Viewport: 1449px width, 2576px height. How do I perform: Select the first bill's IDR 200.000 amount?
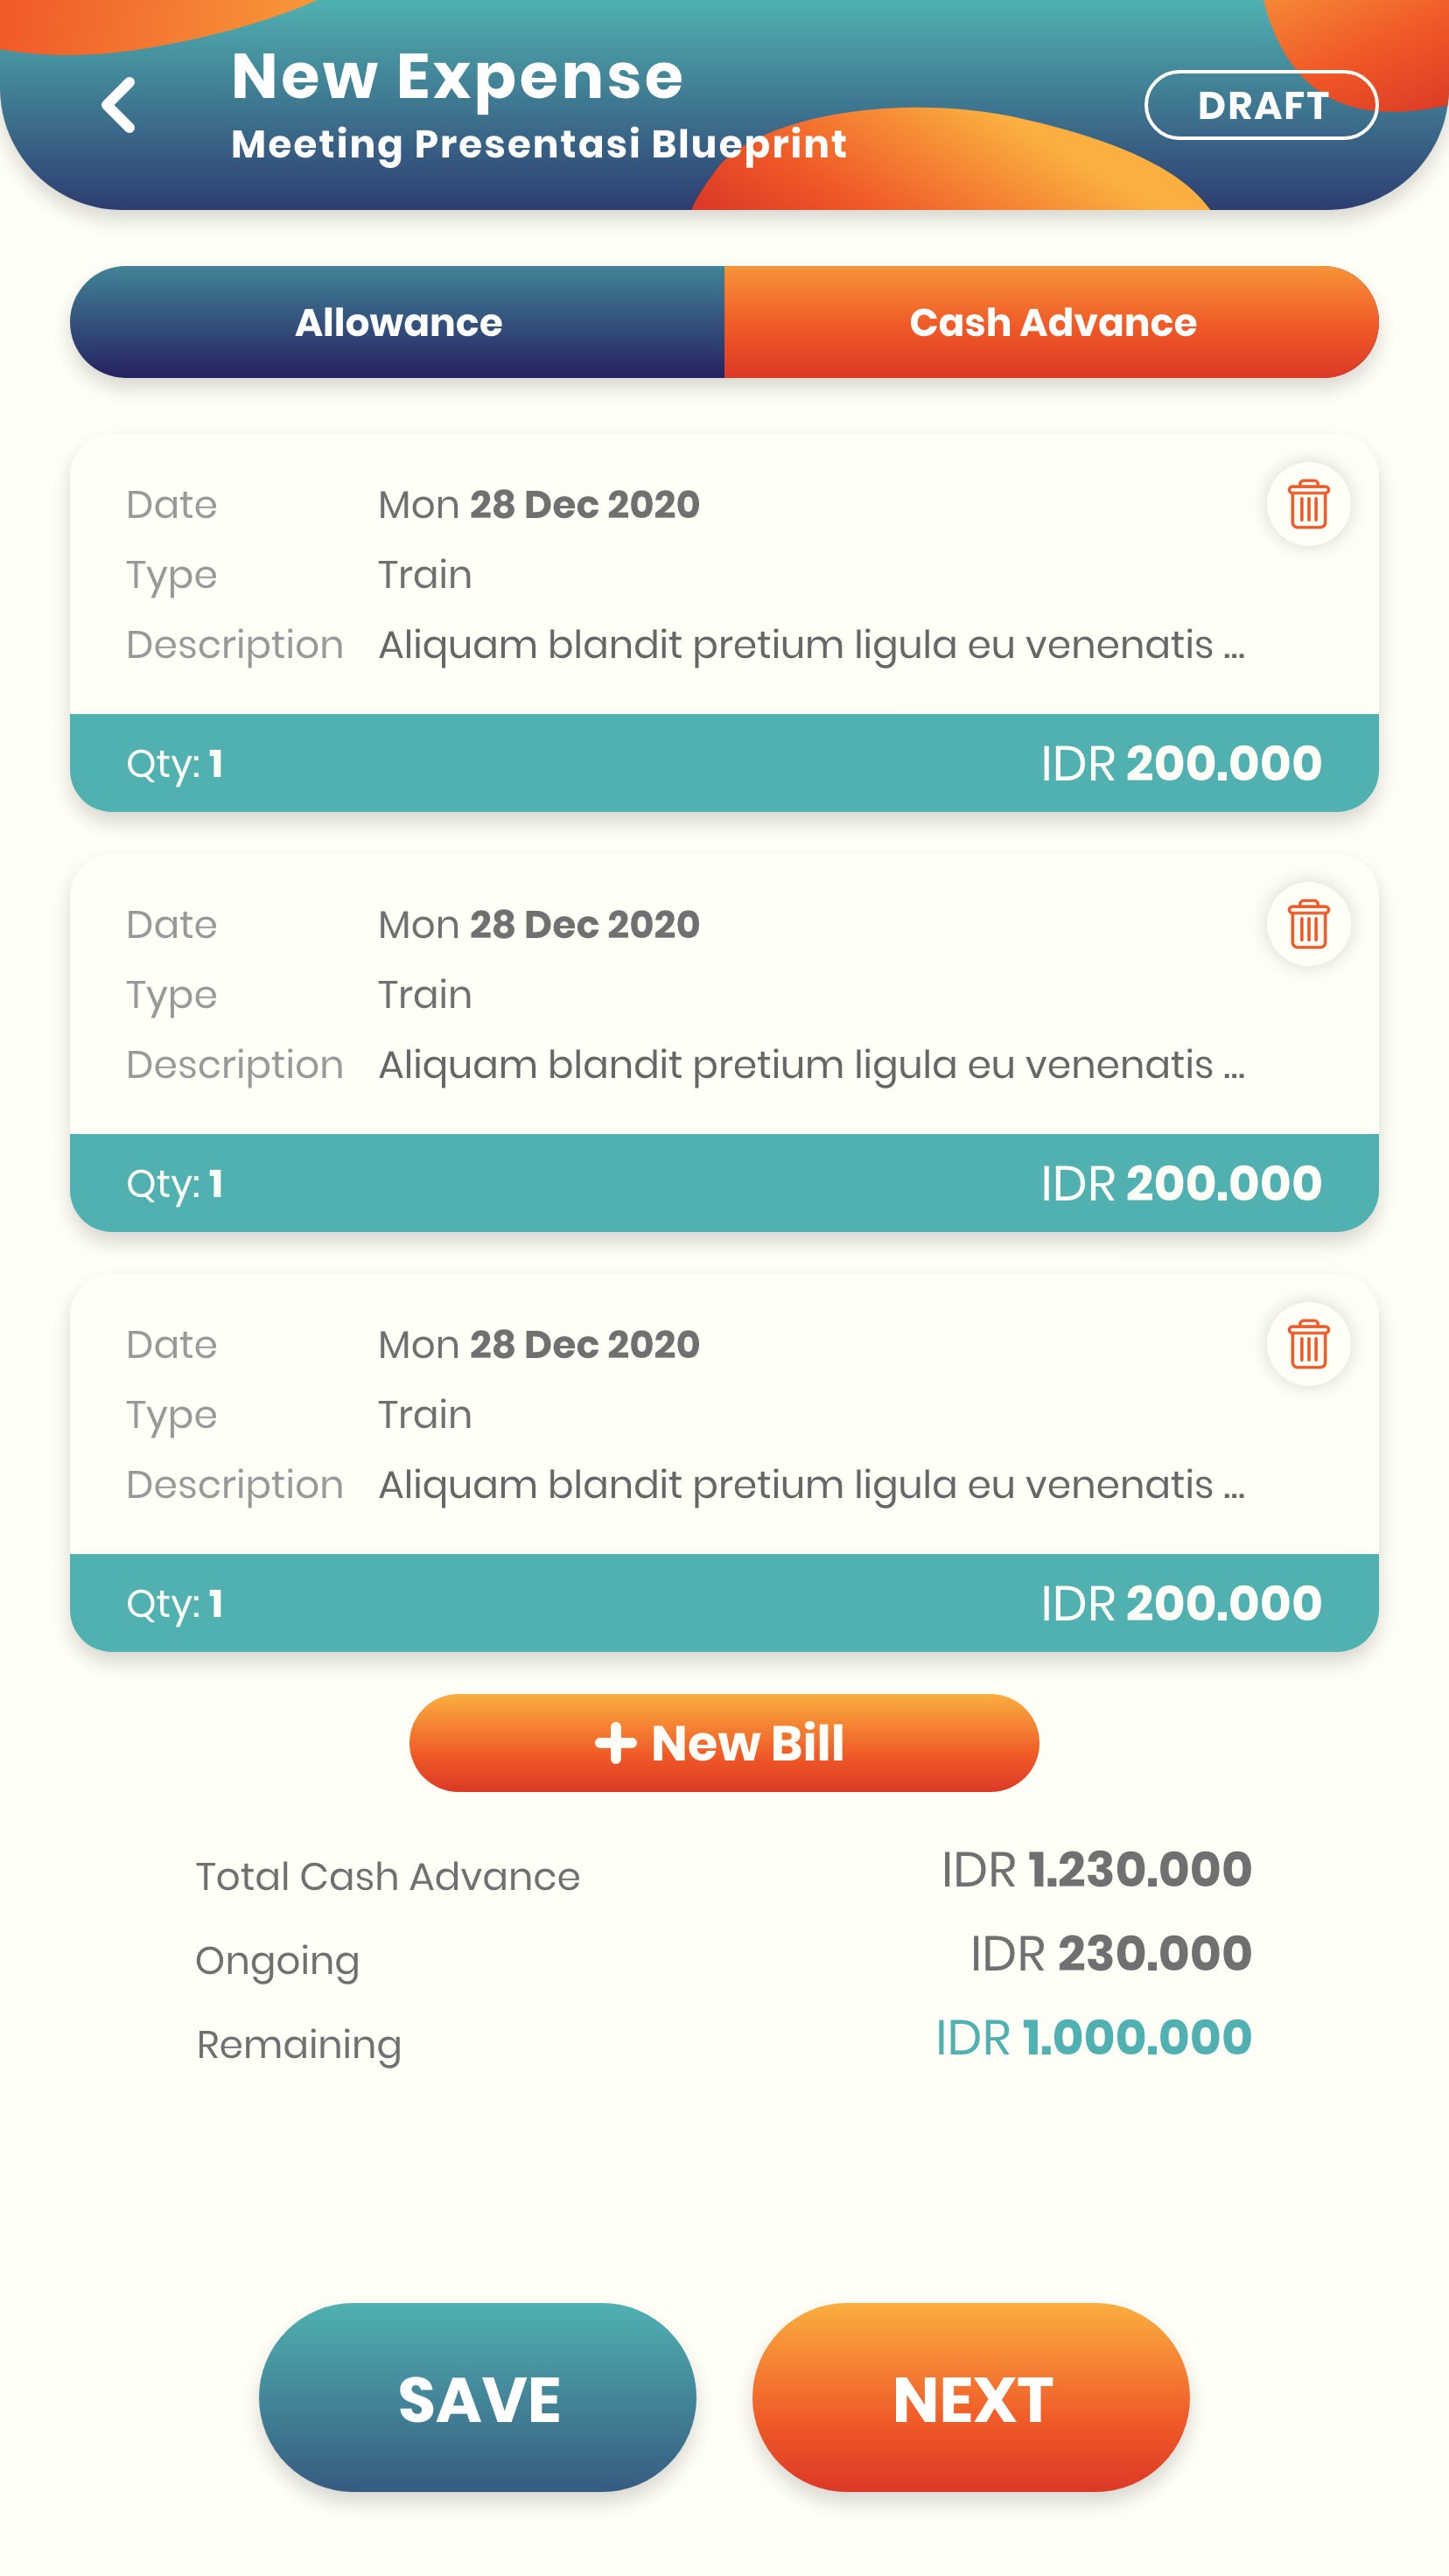point(1181,763)
